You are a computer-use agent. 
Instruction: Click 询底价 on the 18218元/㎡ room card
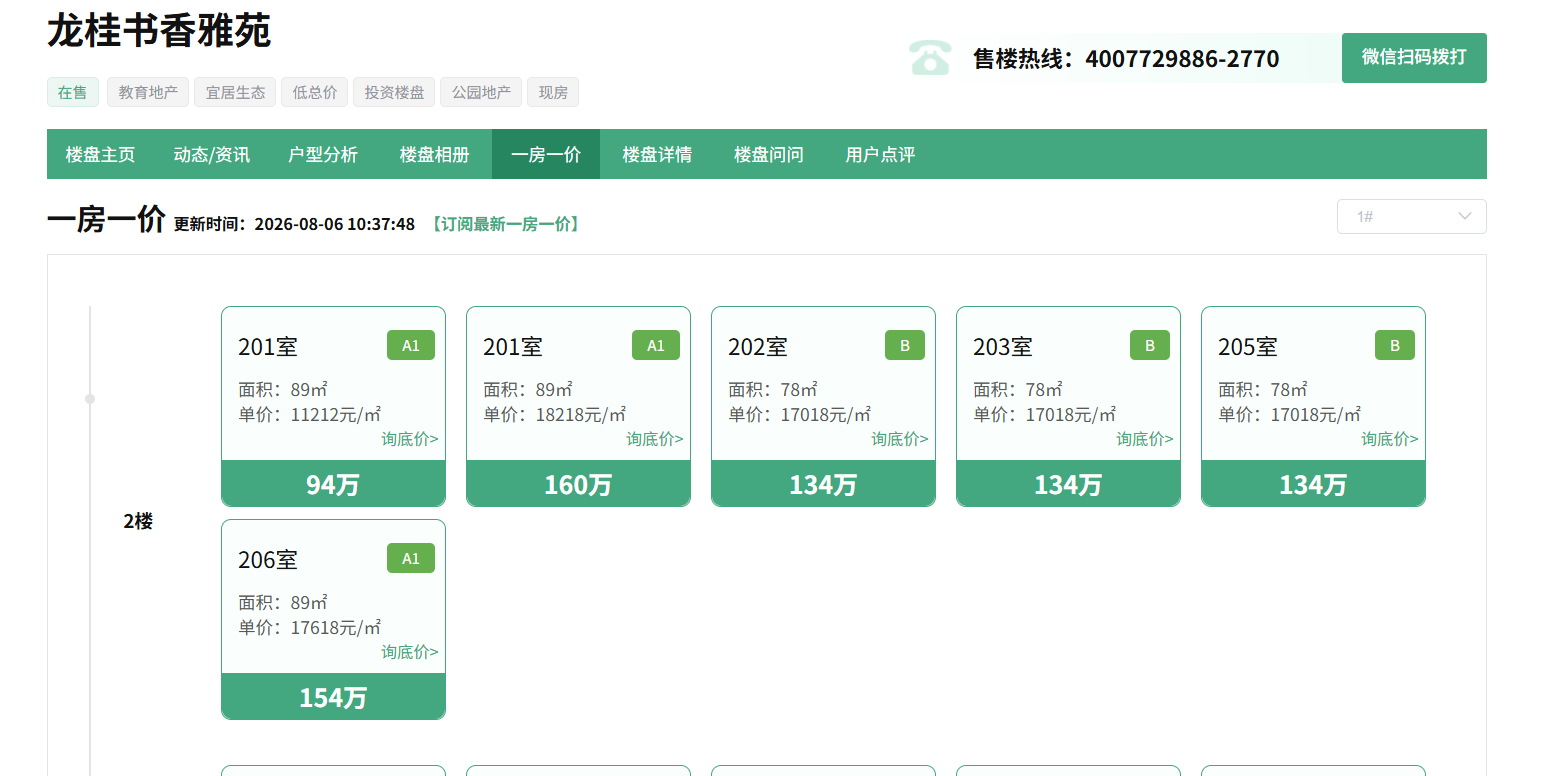tap(655, 439)
